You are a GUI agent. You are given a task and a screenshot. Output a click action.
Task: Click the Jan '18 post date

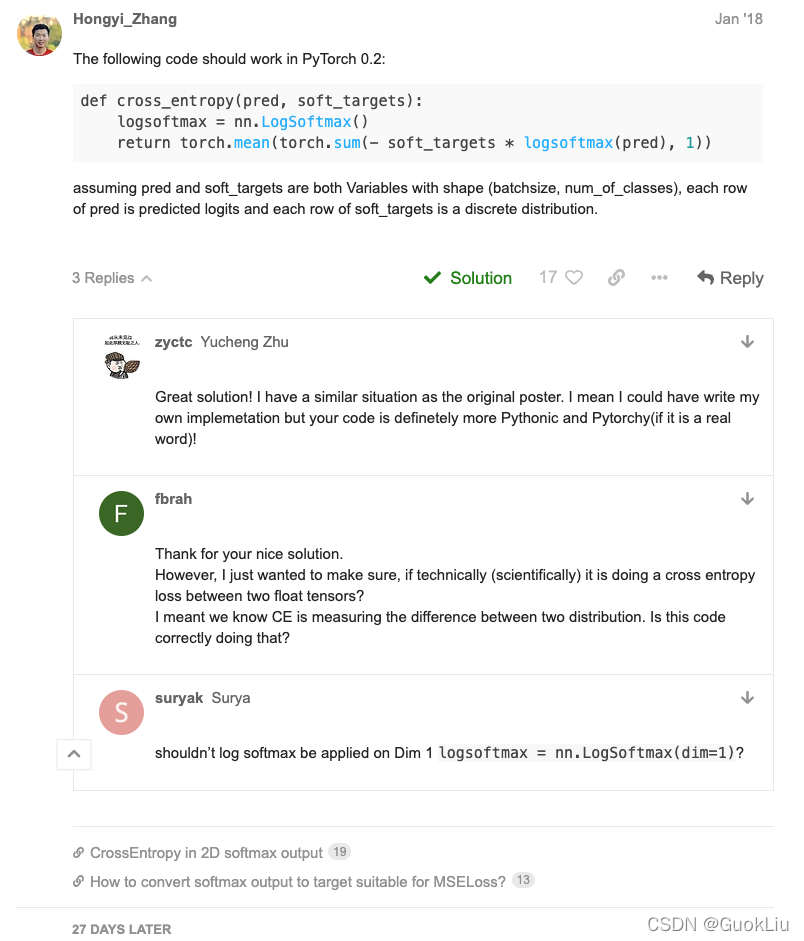[739, 19]
